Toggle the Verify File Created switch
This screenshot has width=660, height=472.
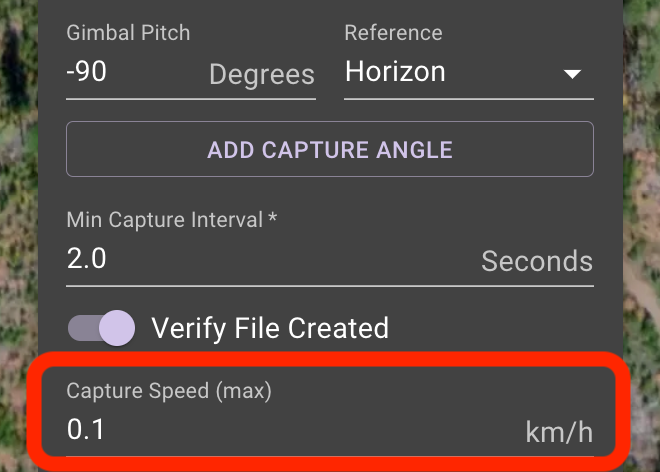[x=101, y=328]
